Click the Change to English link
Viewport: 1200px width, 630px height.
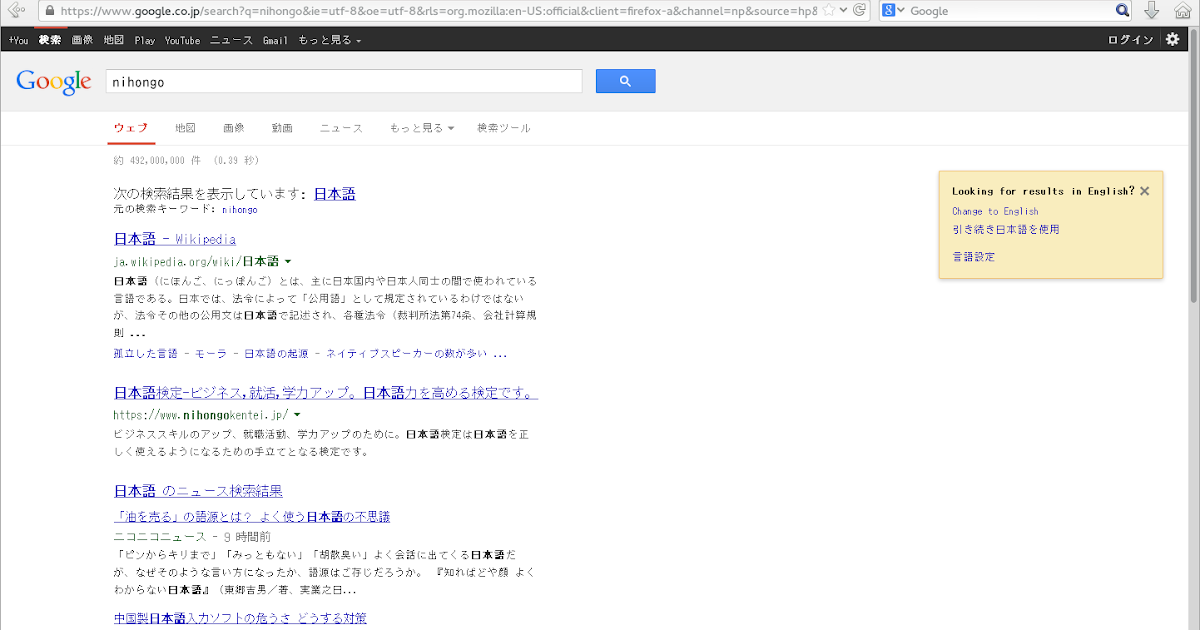click(x=995, y=211)
